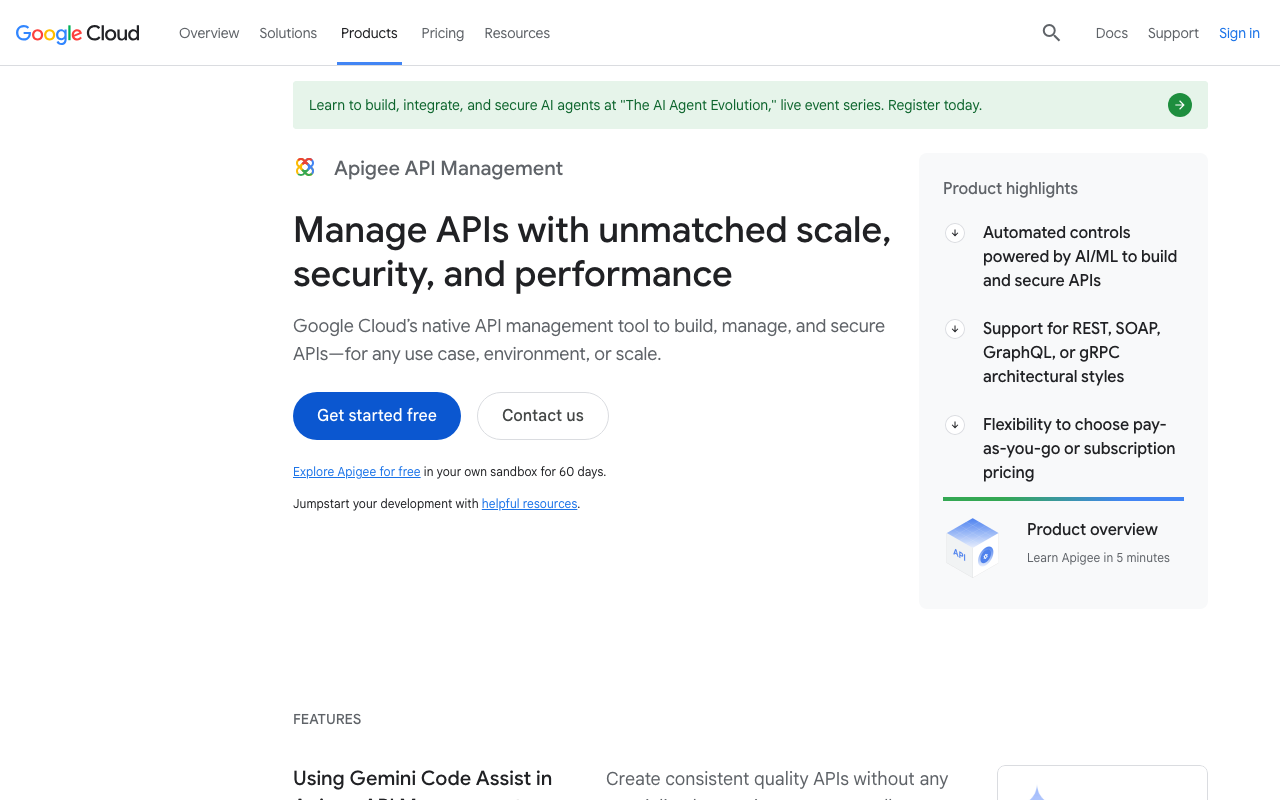Click the green arrow on the announcement banner

click(1180, 105)
